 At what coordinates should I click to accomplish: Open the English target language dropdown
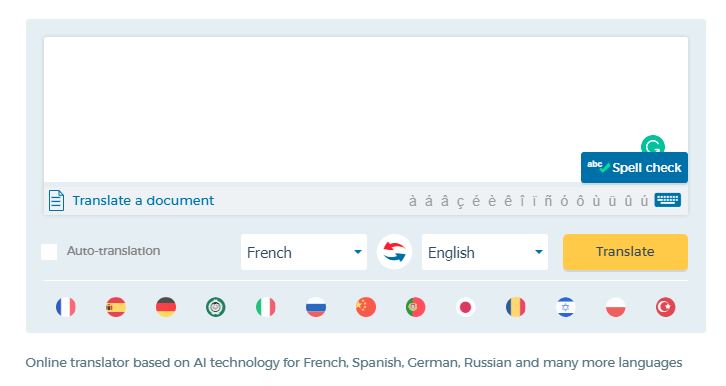pyautogui.click(x=485, y=252)
